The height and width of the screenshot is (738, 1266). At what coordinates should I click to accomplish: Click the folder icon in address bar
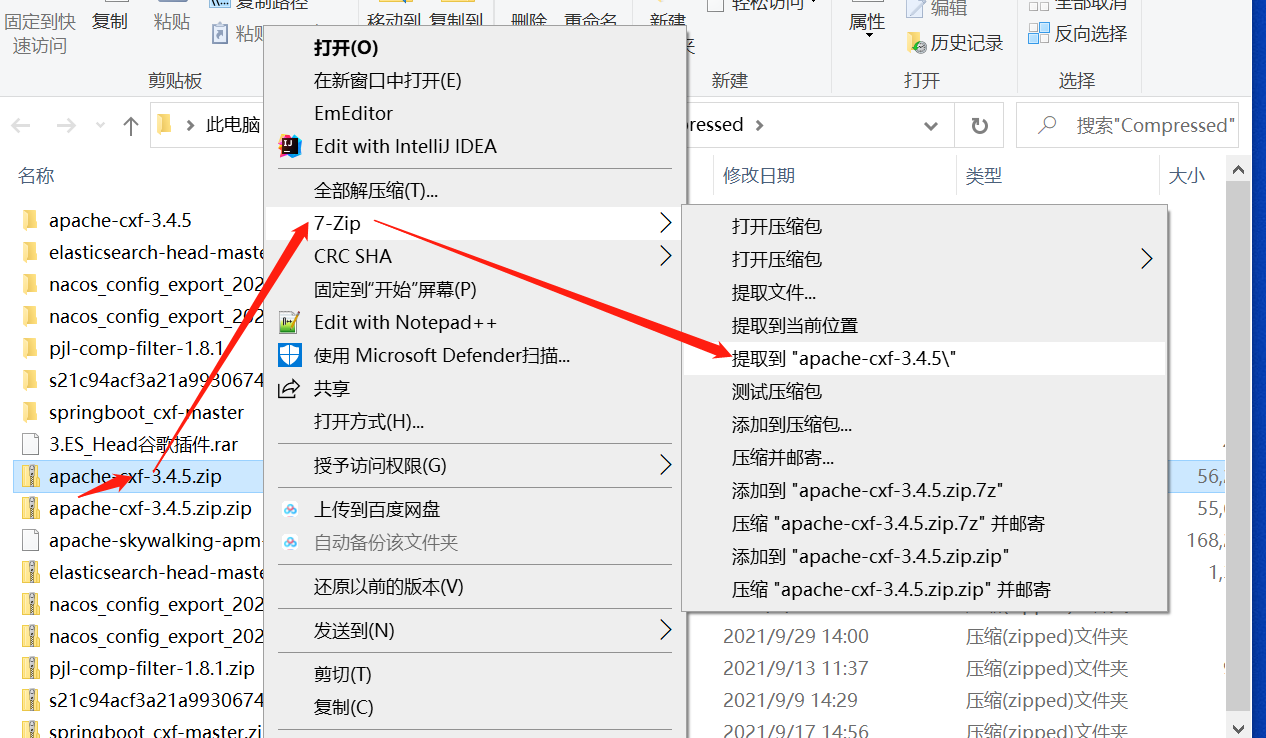165,125
